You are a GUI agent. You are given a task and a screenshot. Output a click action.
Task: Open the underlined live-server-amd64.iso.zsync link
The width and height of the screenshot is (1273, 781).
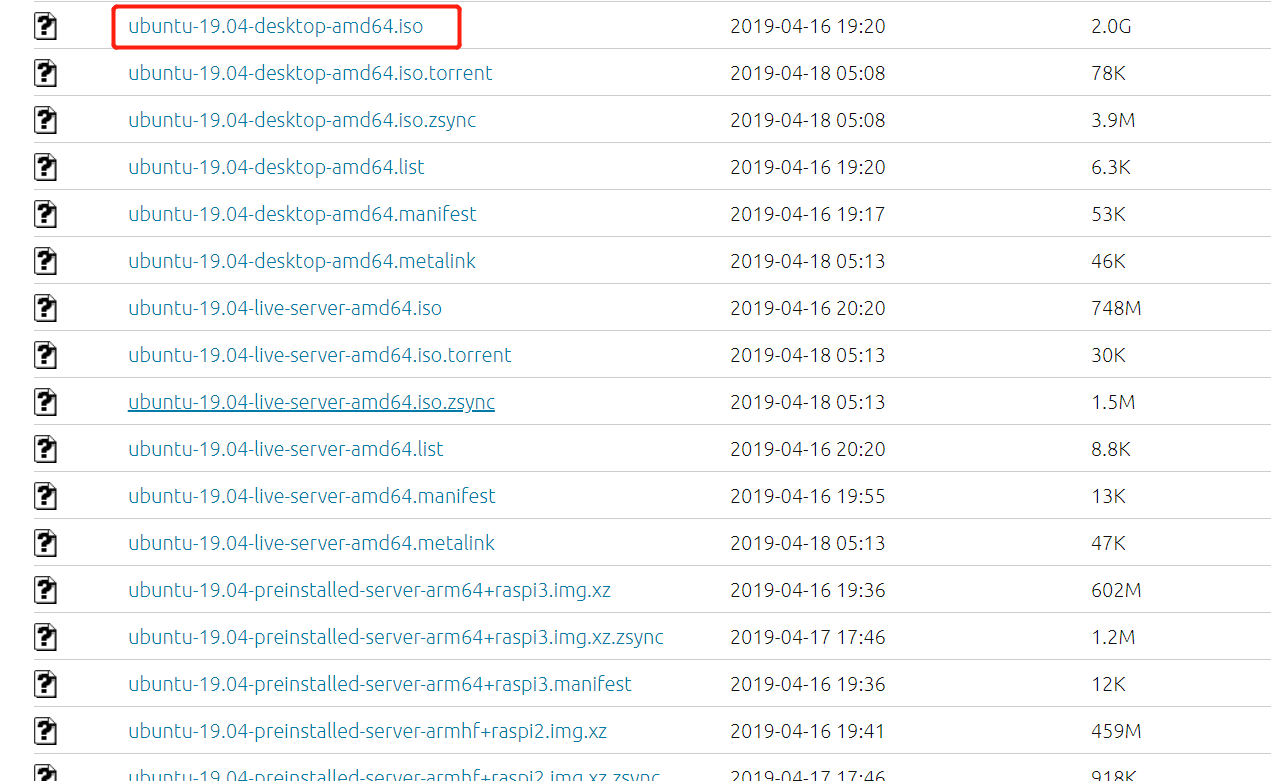311,402
